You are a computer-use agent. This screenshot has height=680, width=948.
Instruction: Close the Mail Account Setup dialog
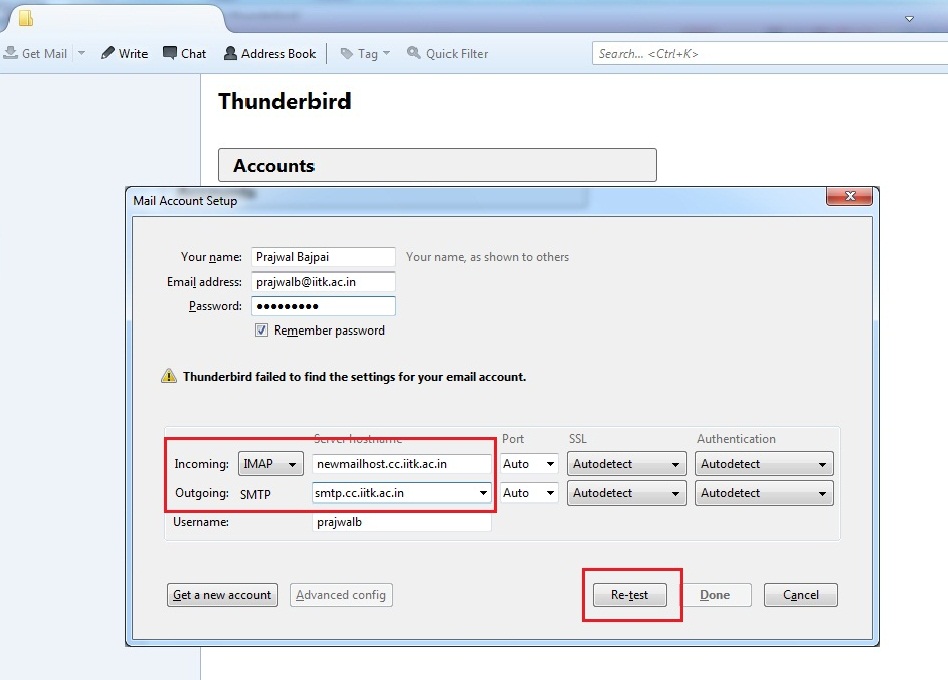(850, 197)
